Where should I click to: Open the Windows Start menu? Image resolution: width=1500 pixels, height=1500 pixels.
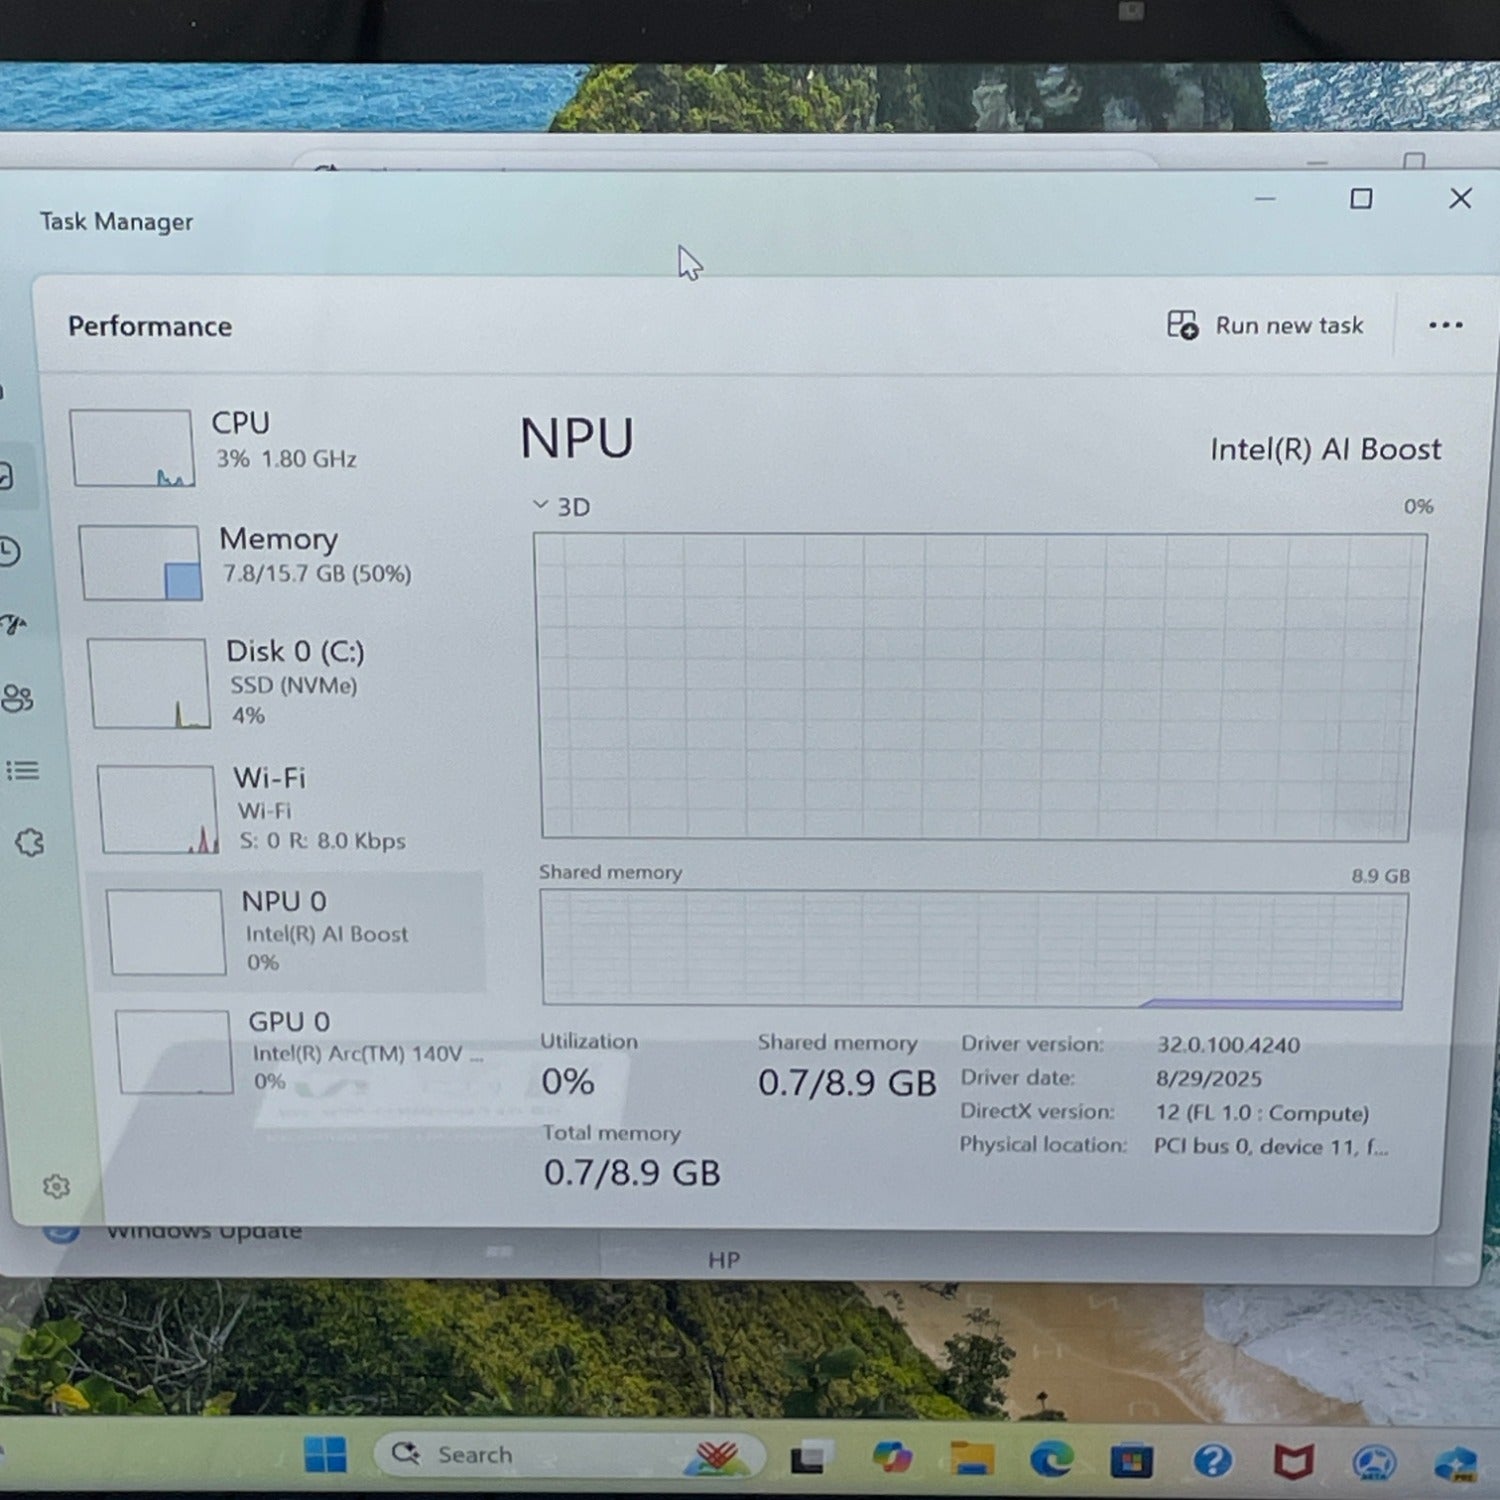pos(325,1455)
